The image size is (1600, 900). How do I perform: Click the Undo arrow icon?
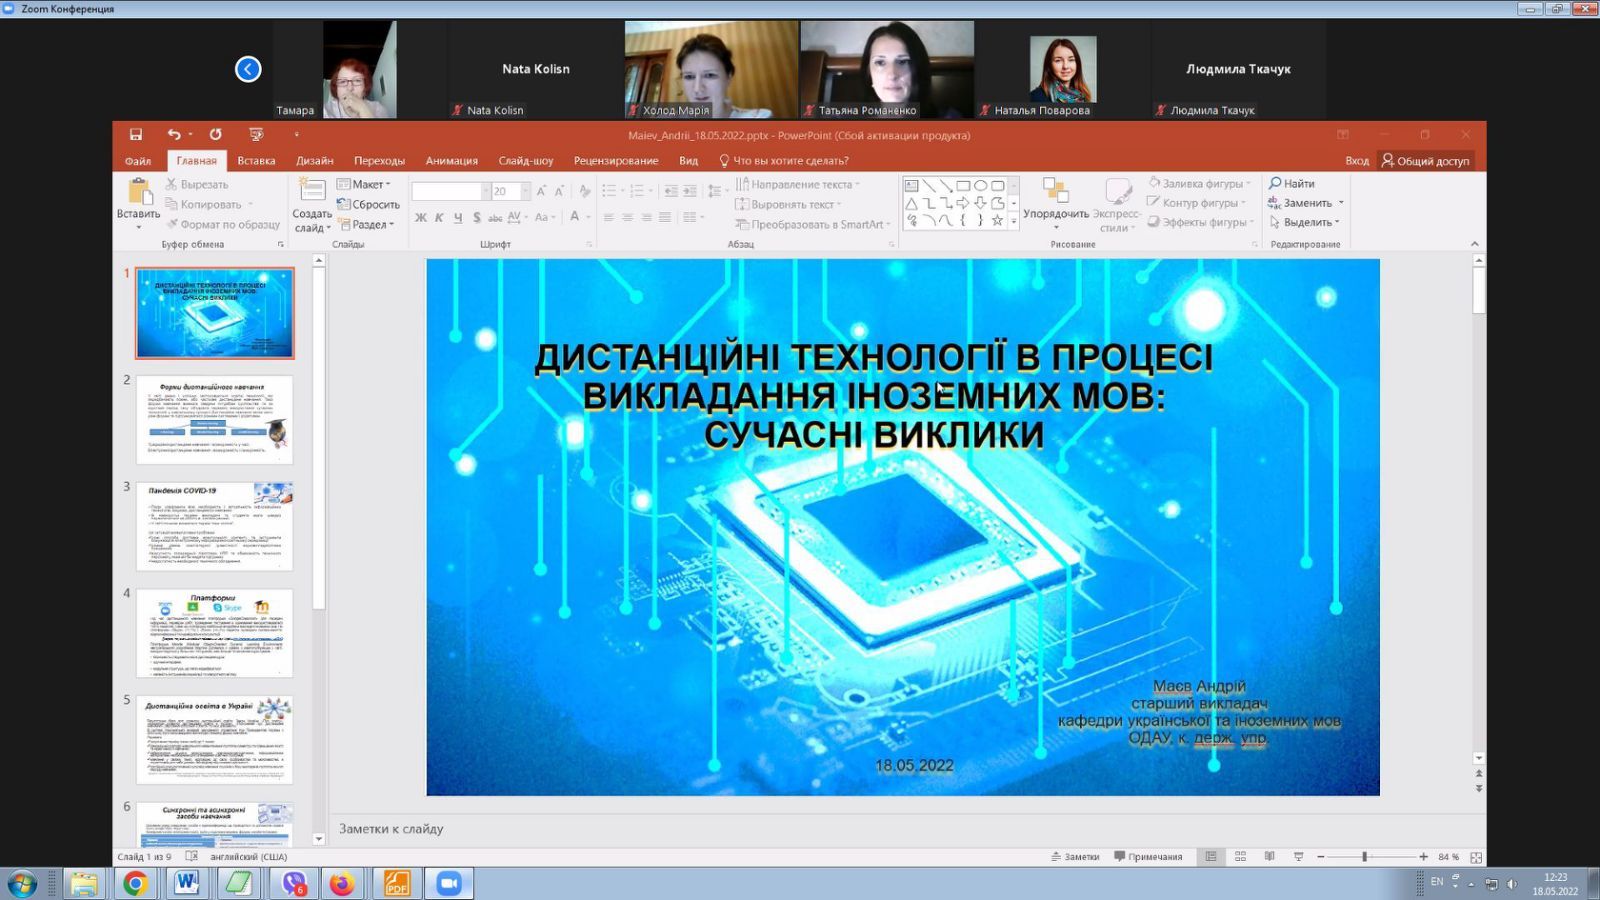[x=174, y=135]
